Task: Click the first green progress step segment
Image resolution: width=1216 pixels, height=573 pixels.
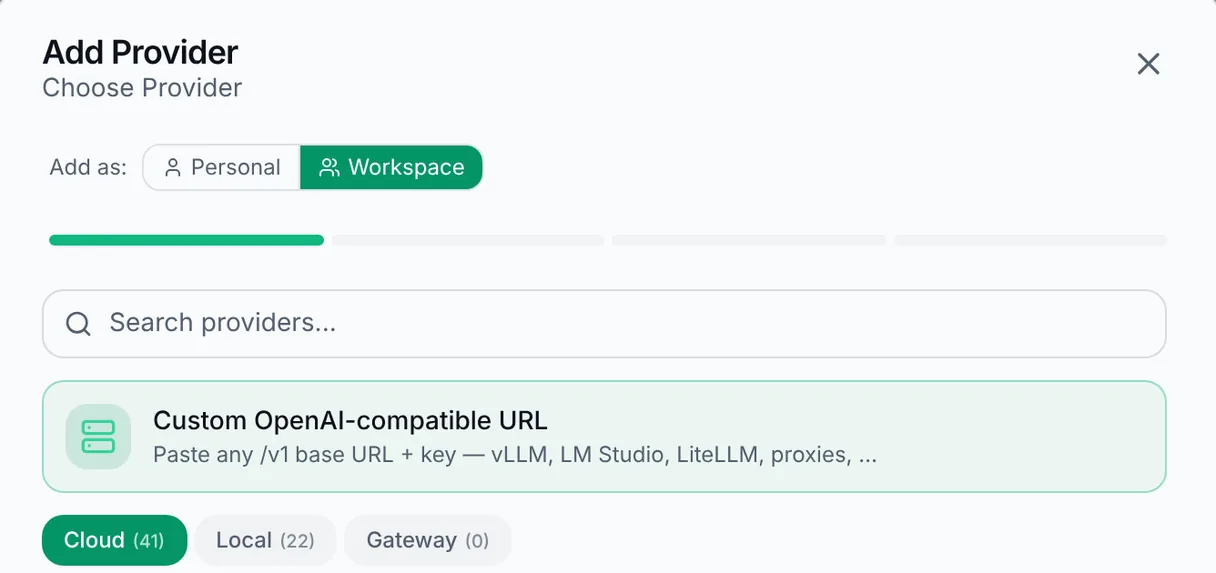Action: (x=186, y=240)
